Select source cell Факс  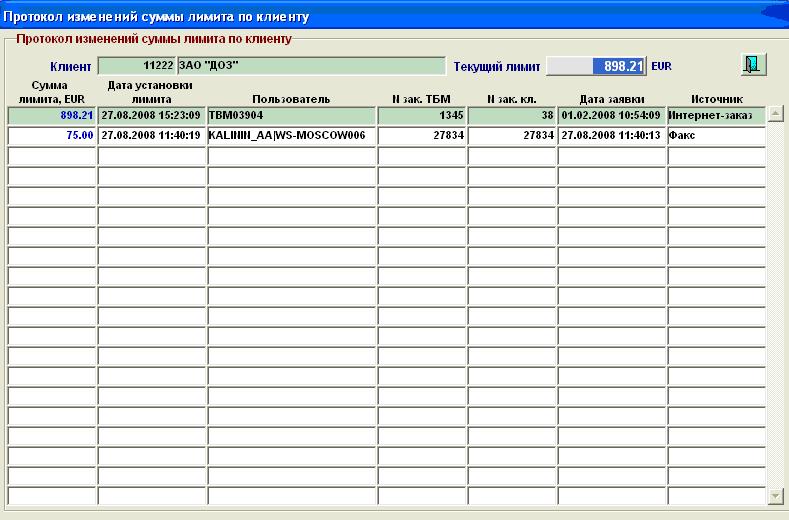click(716, 135)
